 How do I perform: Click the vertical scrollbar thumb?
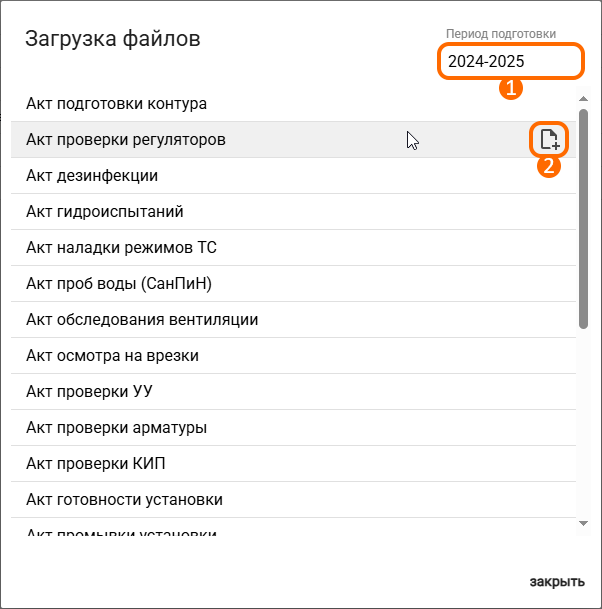[x=583, y=219]
